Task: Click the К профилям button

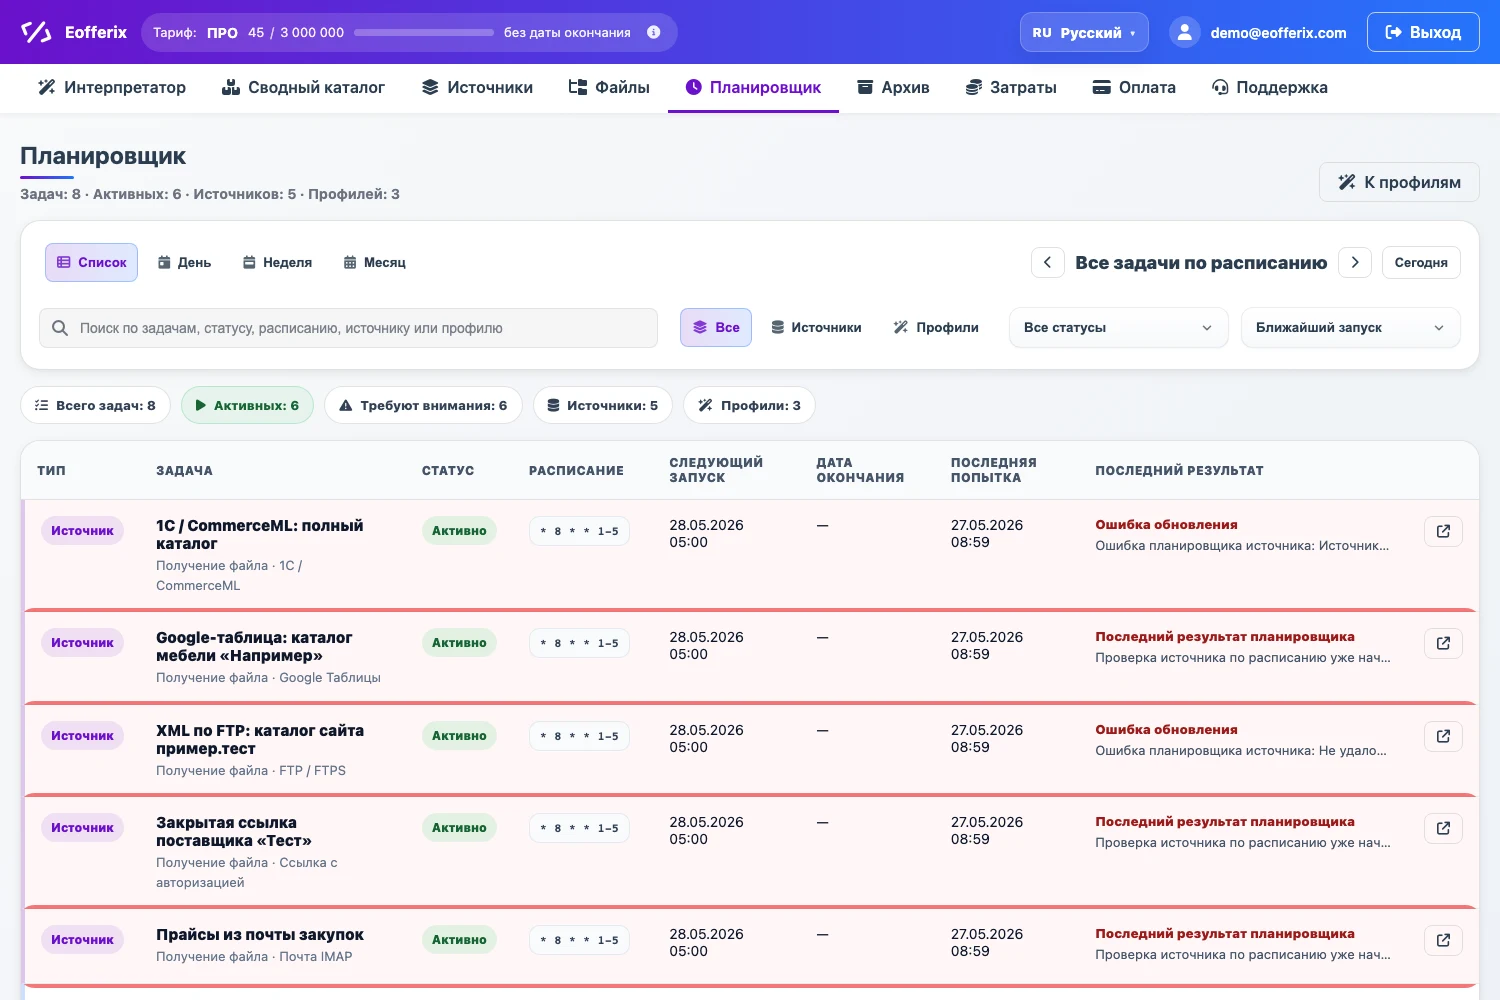Action: tap(1399, 182)
